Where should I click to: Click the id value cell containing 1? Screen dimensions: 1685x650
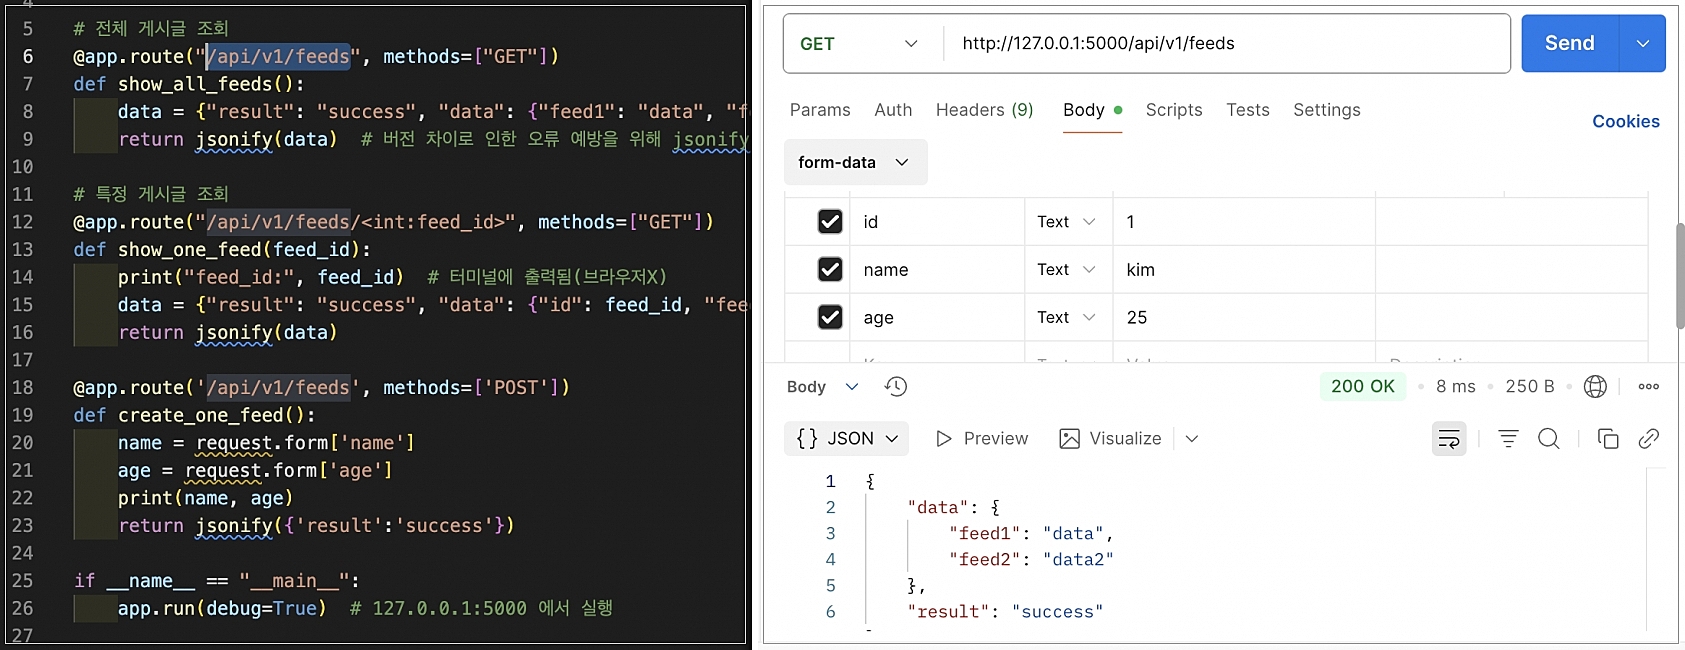click(x=1244, y=222)
